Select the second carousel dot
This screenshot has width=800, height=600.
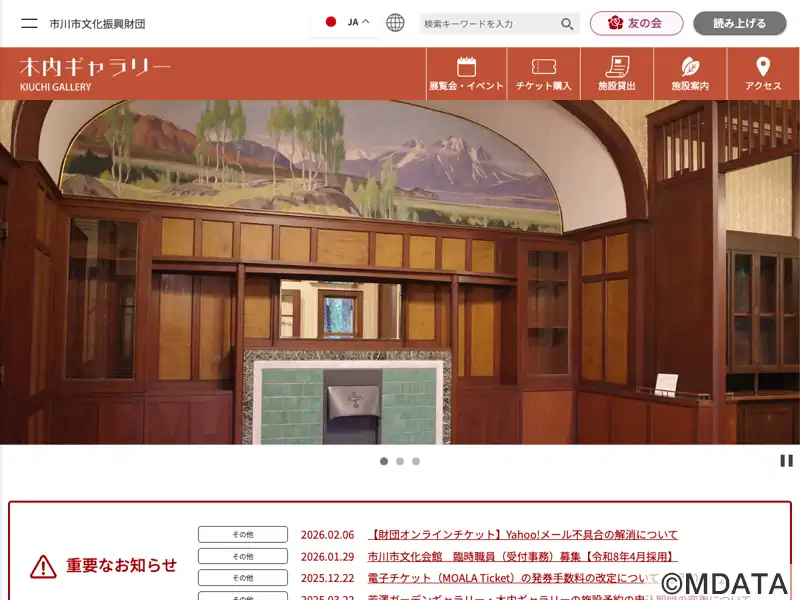pos(400,461)
